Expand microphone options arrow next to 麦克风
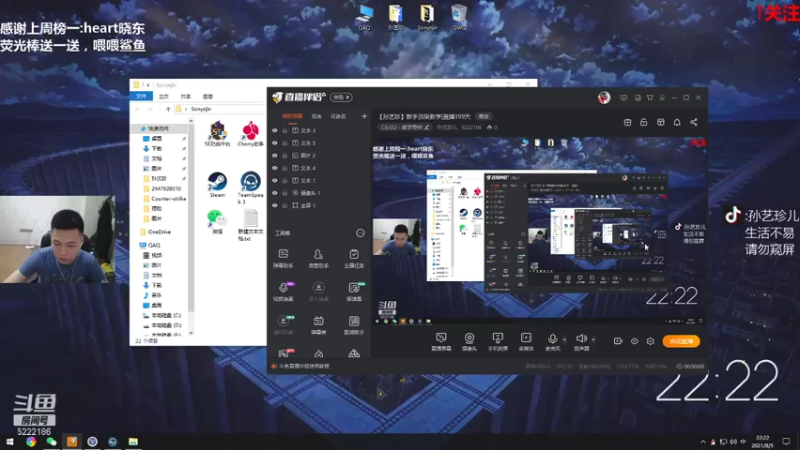The image size is (800, 450). (564, 339)
